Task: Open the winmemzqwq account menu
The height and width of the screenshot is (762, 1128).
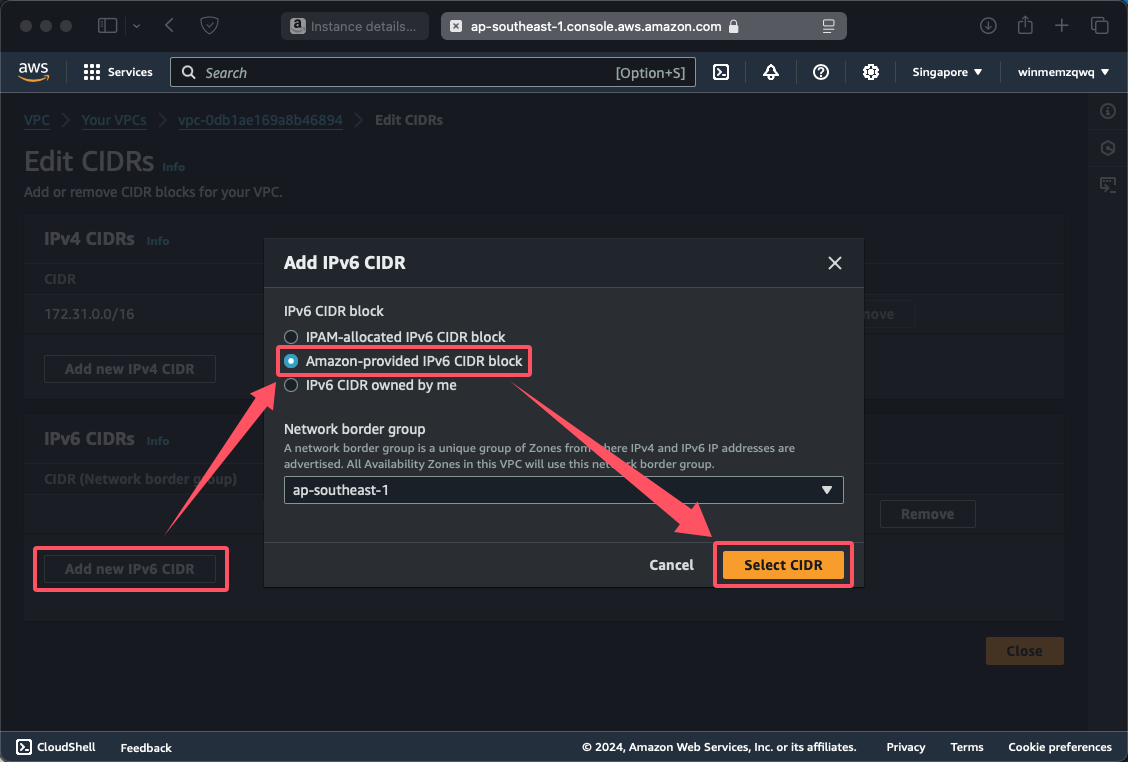Action: pyautogui.click(x=1063, y=72)
